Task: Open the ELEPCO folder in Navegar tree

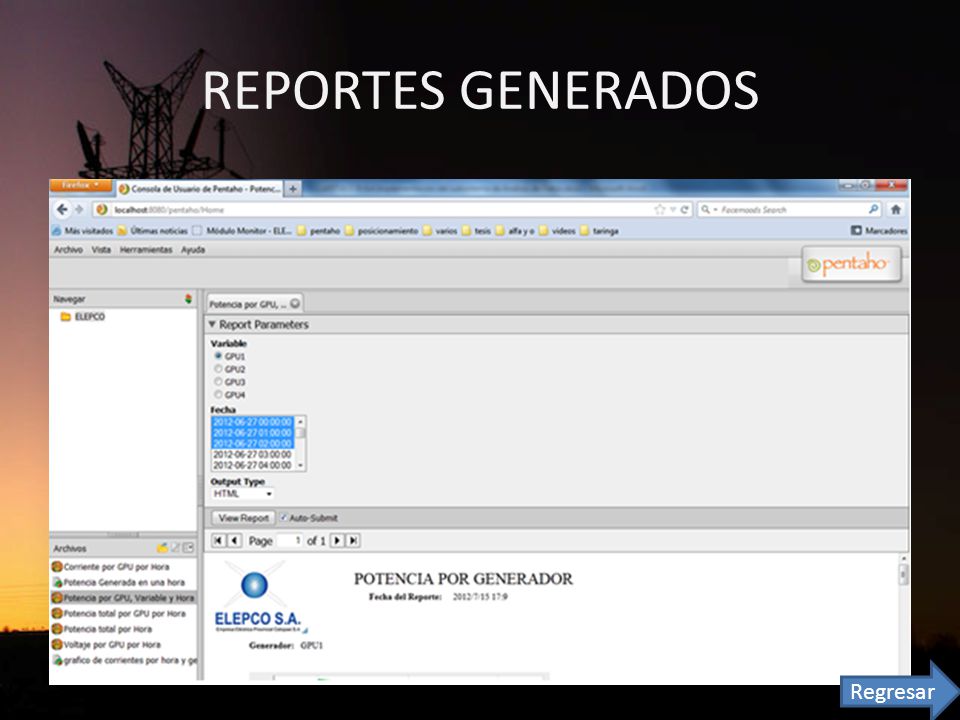Action: click(x=83, y=317)
